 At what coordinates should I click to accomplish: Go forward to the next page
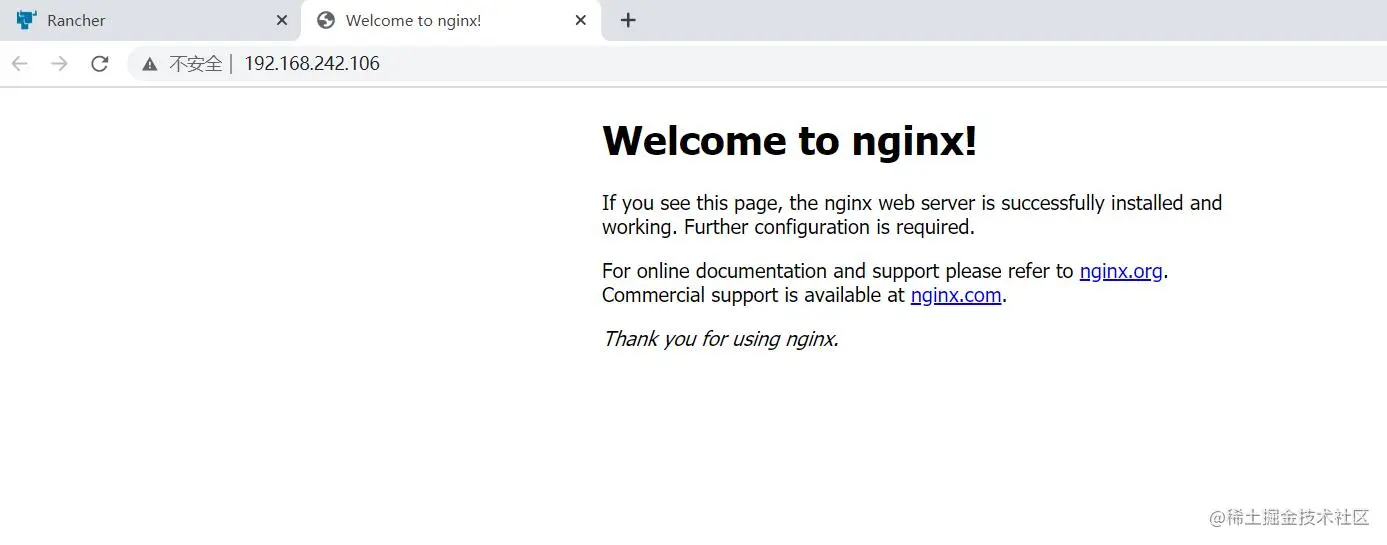click(x=60, y=64)
